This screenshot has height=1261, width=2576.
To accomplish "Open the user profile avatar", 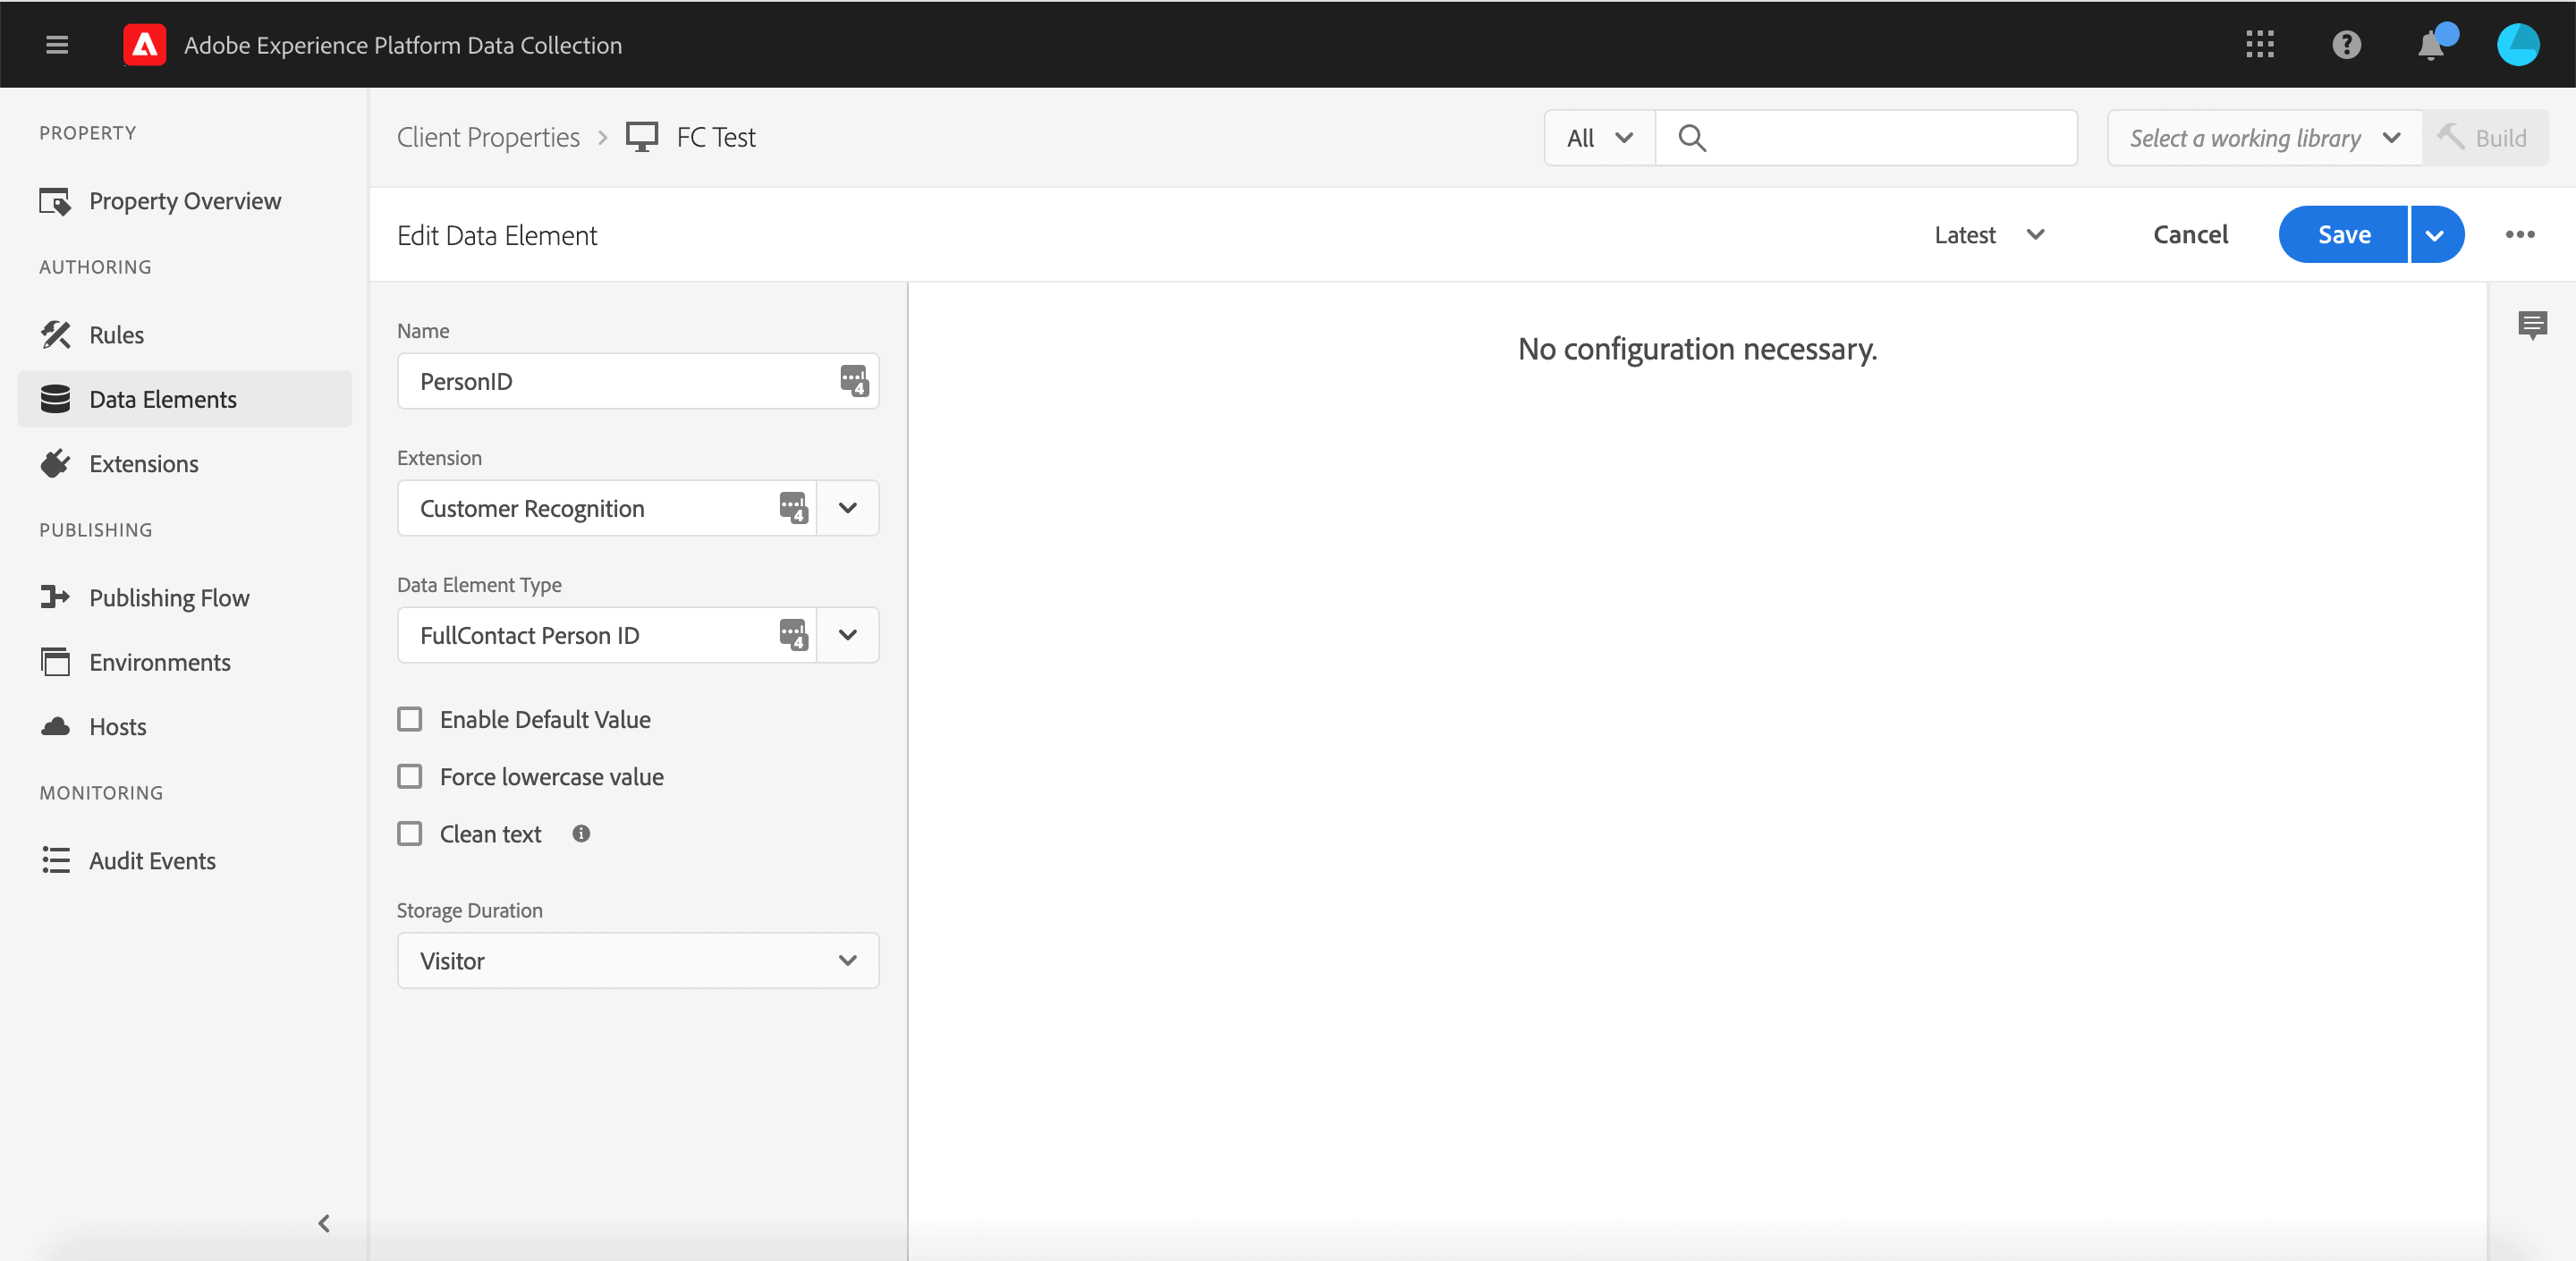I will point(2517,45).
